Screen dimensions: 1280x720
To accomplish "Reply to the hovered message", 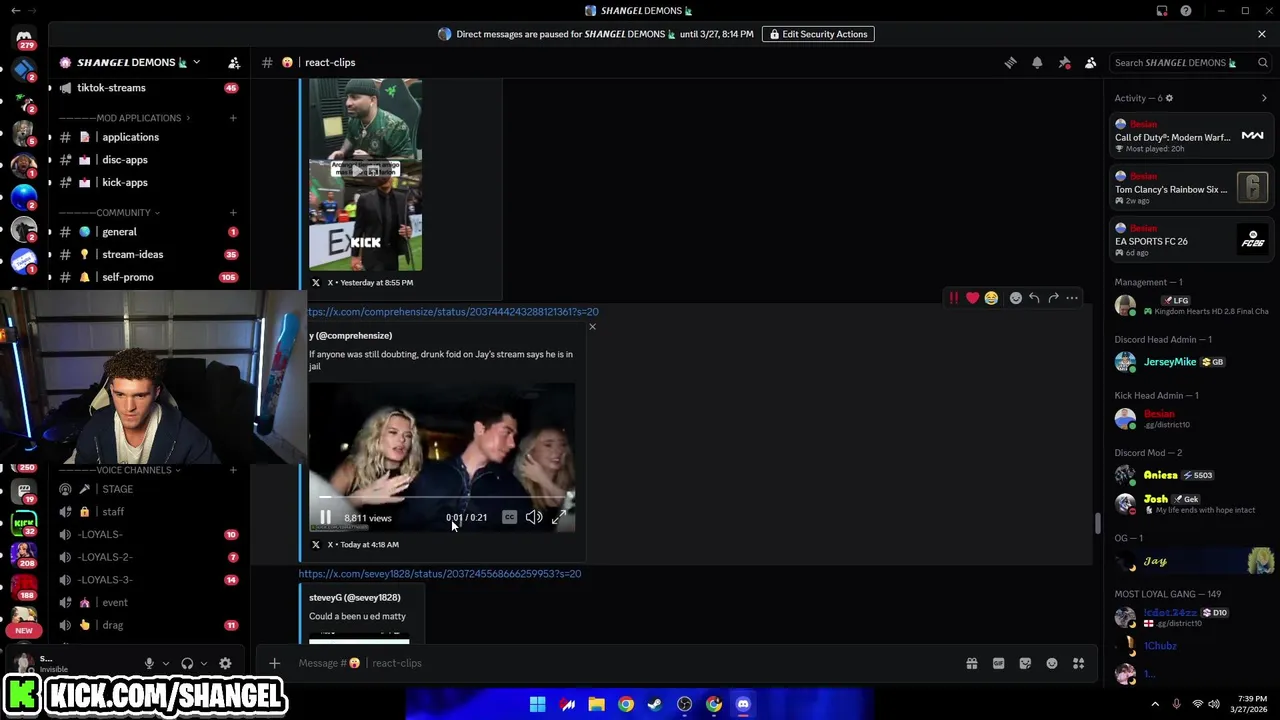I will pyautogui.click(x=1034, y=298).
